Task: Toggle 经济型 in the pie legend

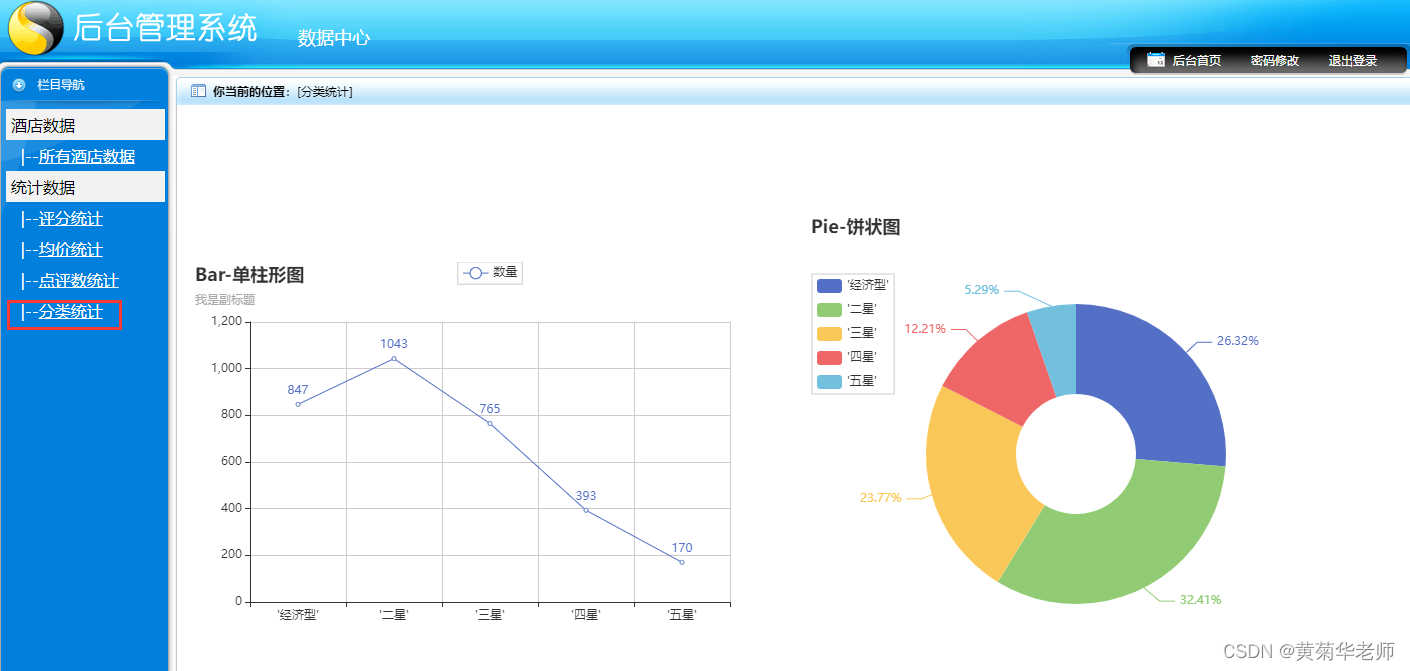Action: [x=830, y=285]
